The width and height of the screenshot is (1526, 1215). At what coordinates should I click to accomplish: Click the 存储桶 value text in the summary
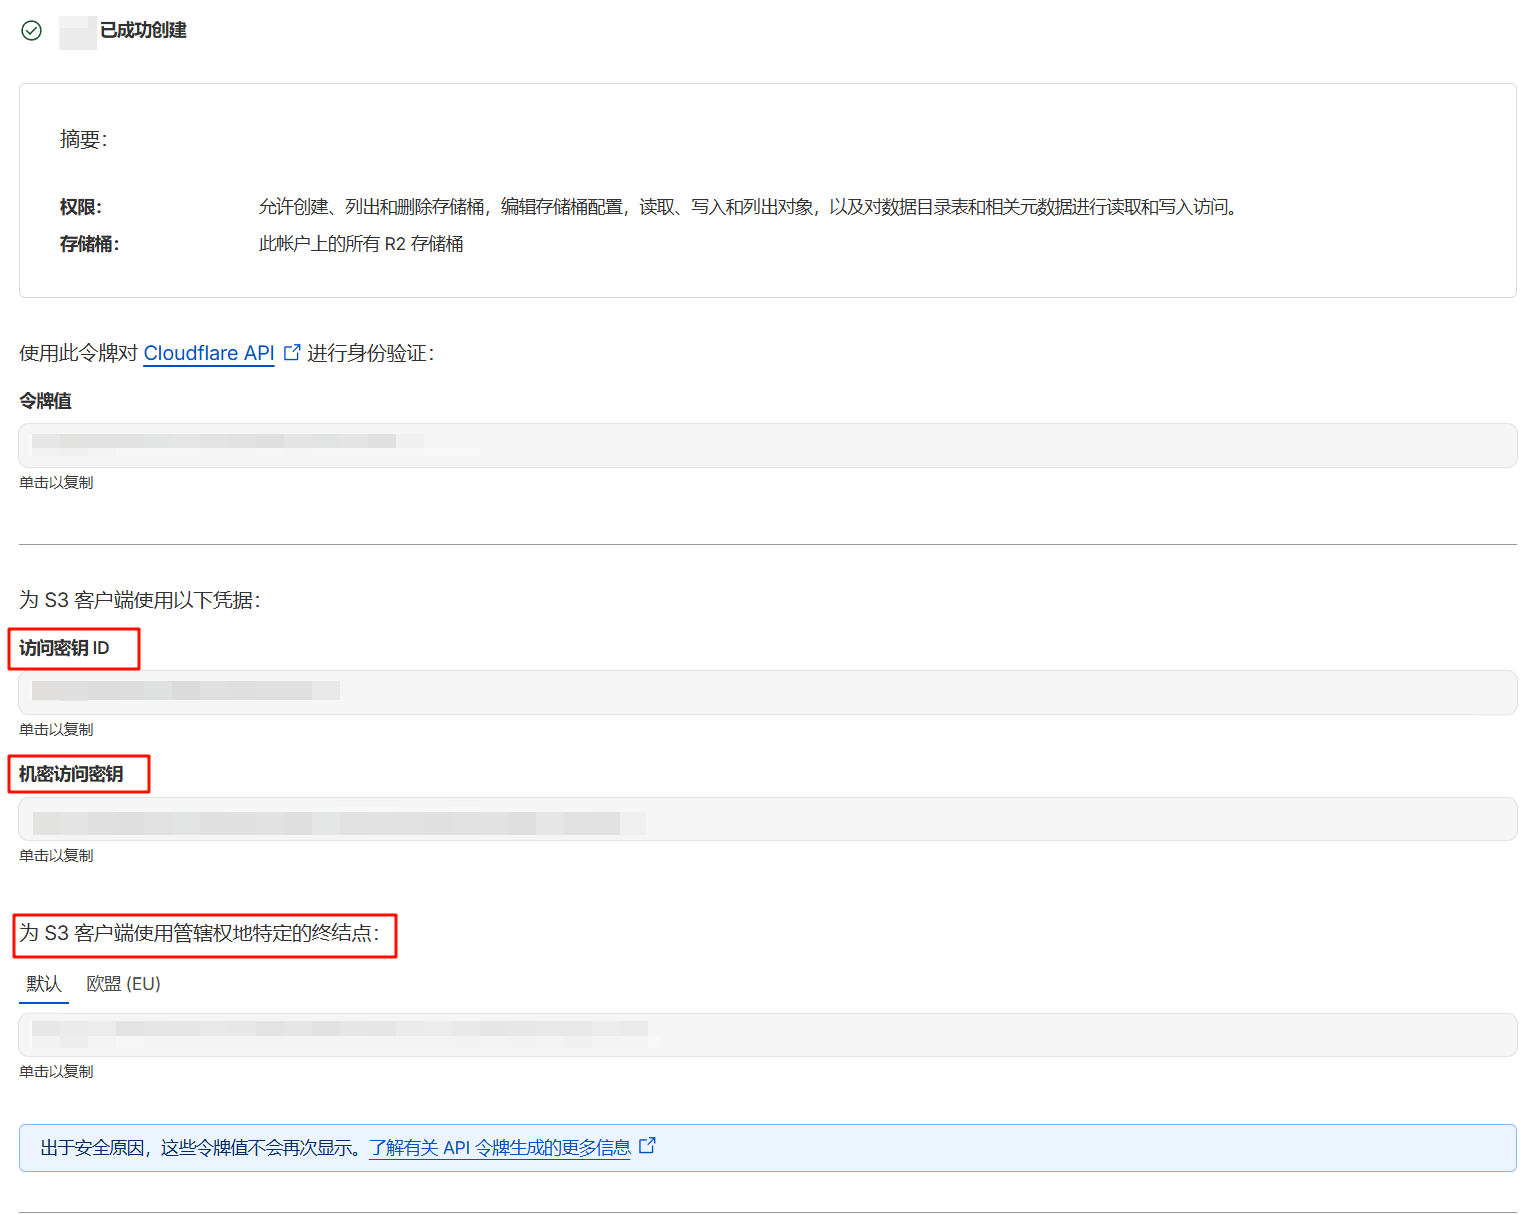point(360,244)
